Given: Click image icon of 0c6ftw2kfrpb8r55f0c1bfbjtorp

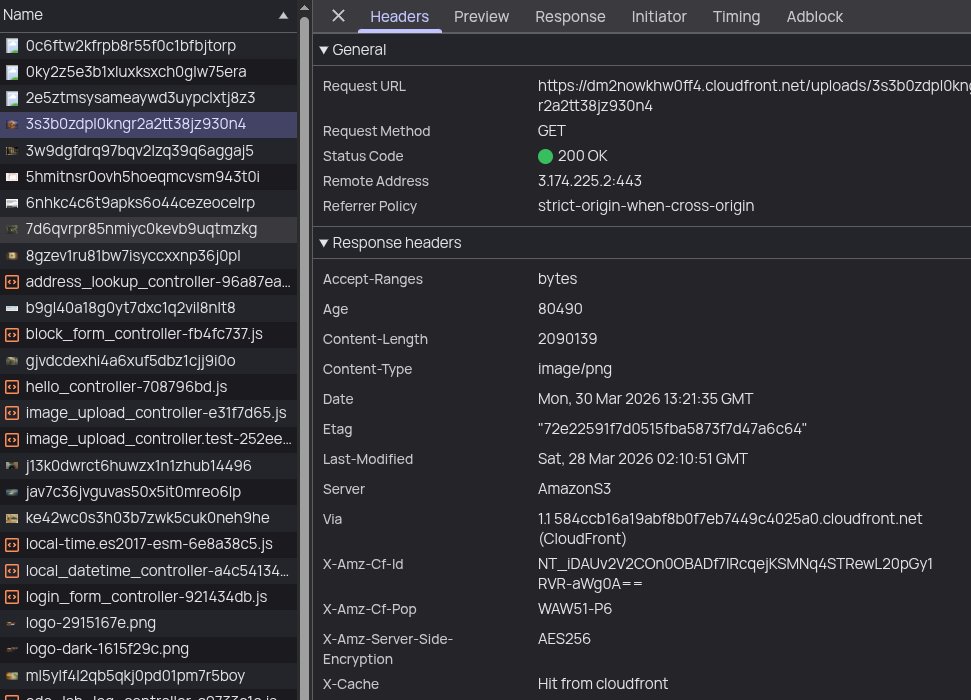Looking at the screenshot, I should [12, 46].
